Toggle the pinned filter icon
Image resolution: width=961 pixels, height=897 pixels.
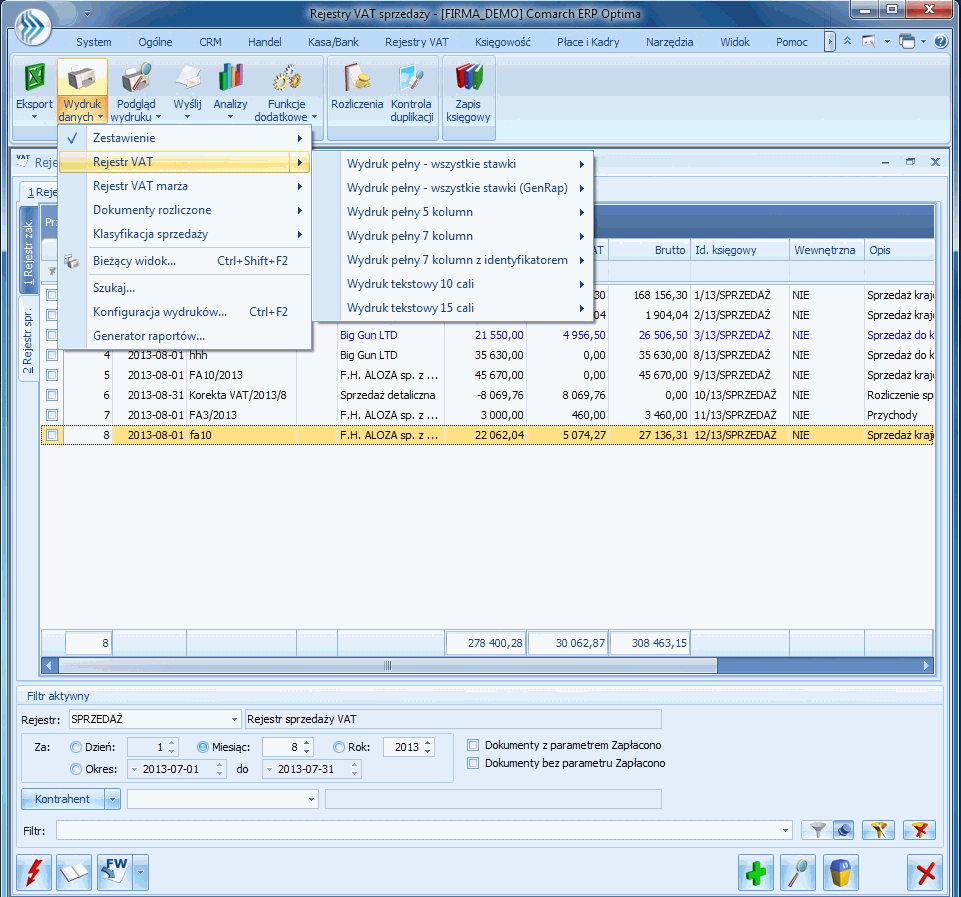(x=844, y=830)
